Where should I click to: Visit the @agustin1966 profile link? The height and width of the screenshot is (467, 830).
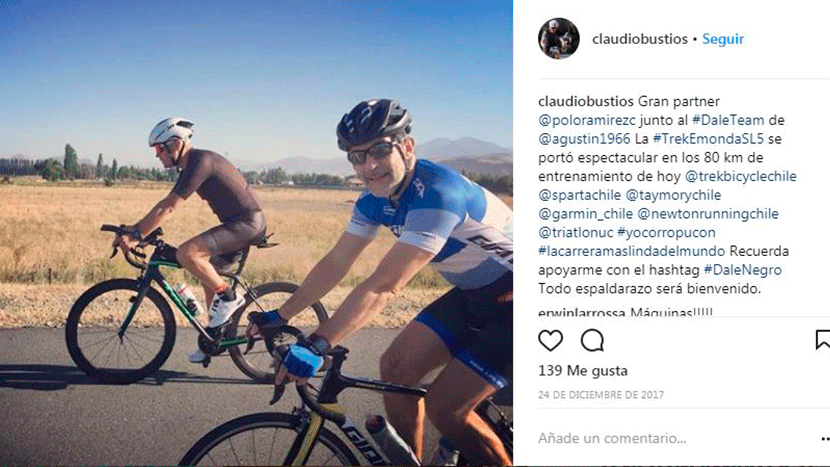tap(584, 139)
